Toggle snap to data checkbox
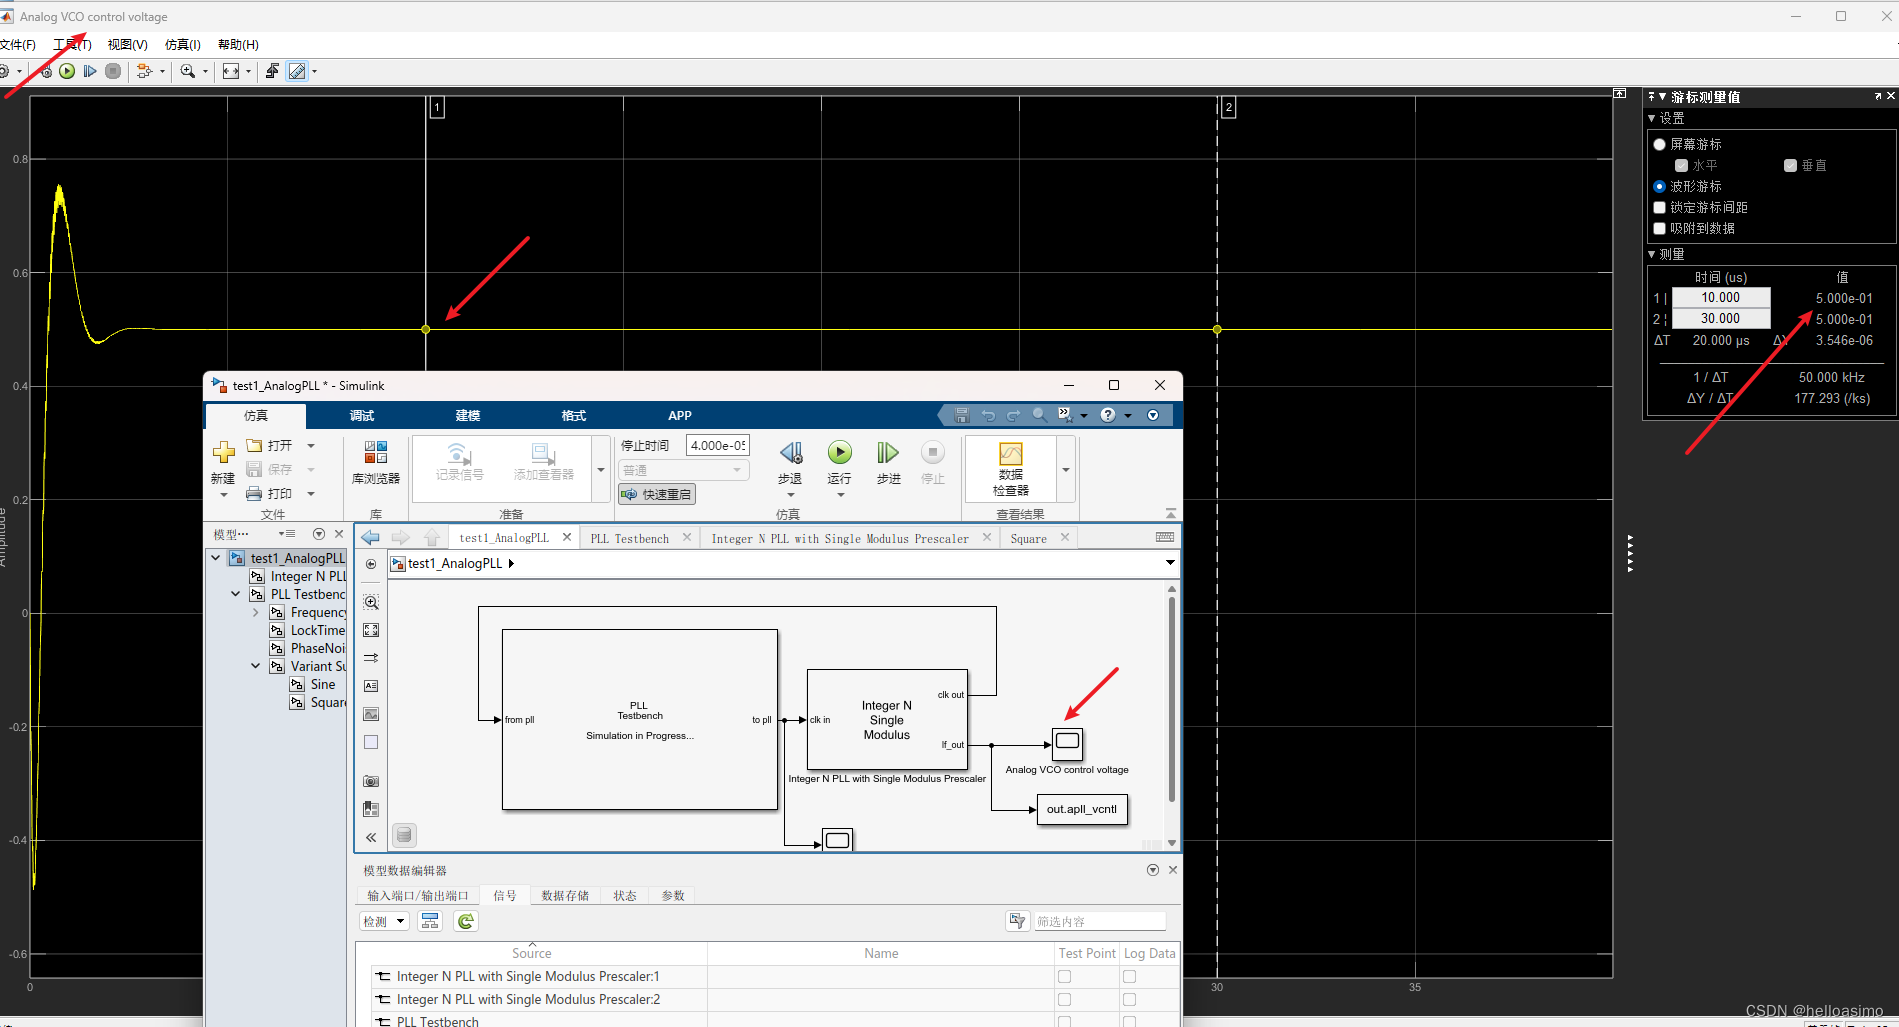The image size is (1899, 1027). point(1660,228)
